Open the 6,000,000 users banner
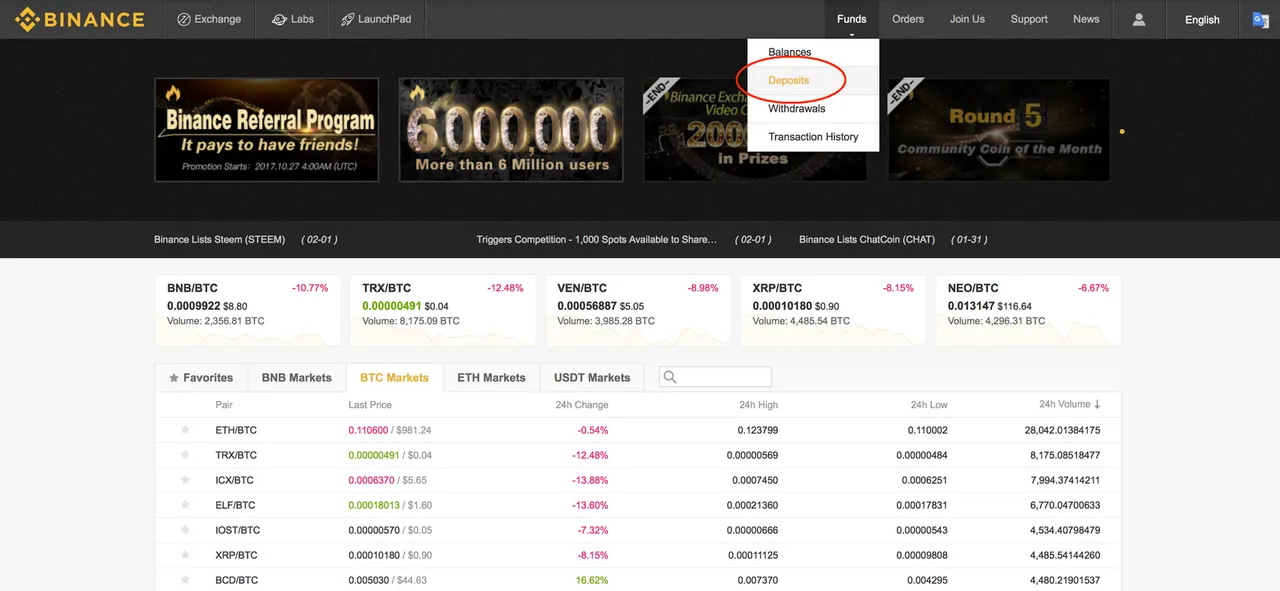The image size is (1280, 591). [511, 130]
